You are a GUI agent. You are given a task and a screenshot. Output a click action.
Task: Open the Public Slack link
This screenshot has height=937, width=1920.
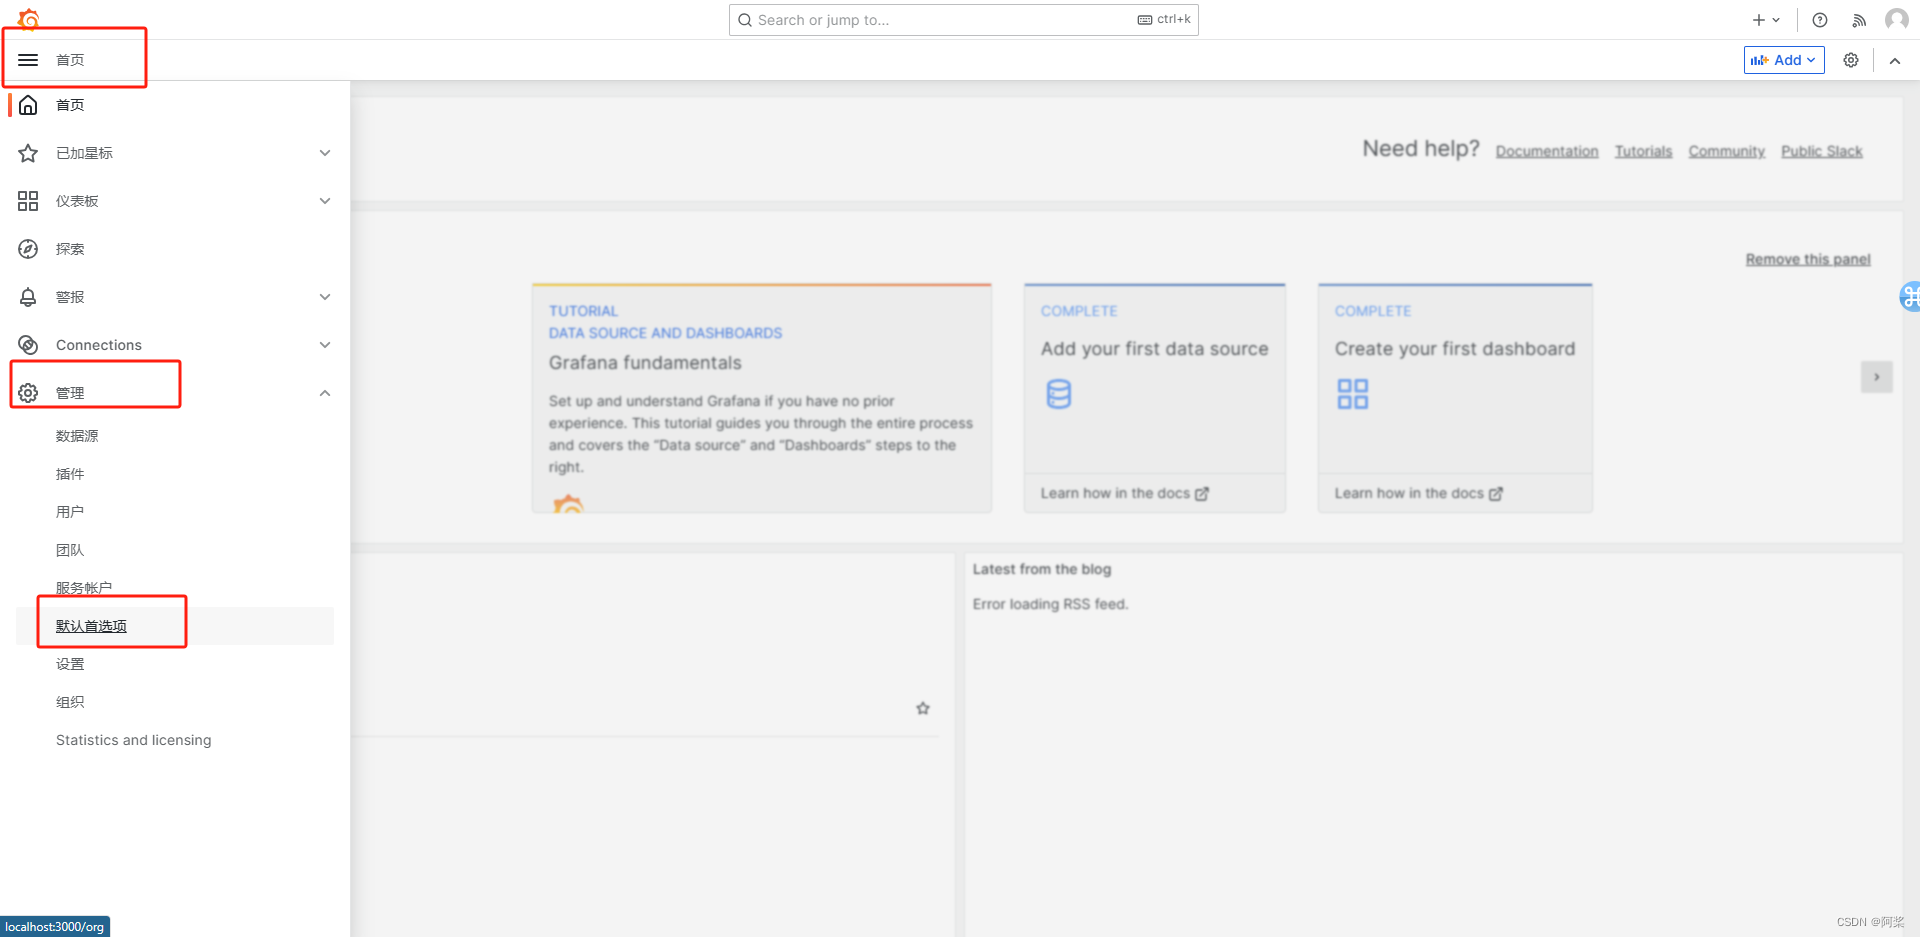pos(1822,151)
